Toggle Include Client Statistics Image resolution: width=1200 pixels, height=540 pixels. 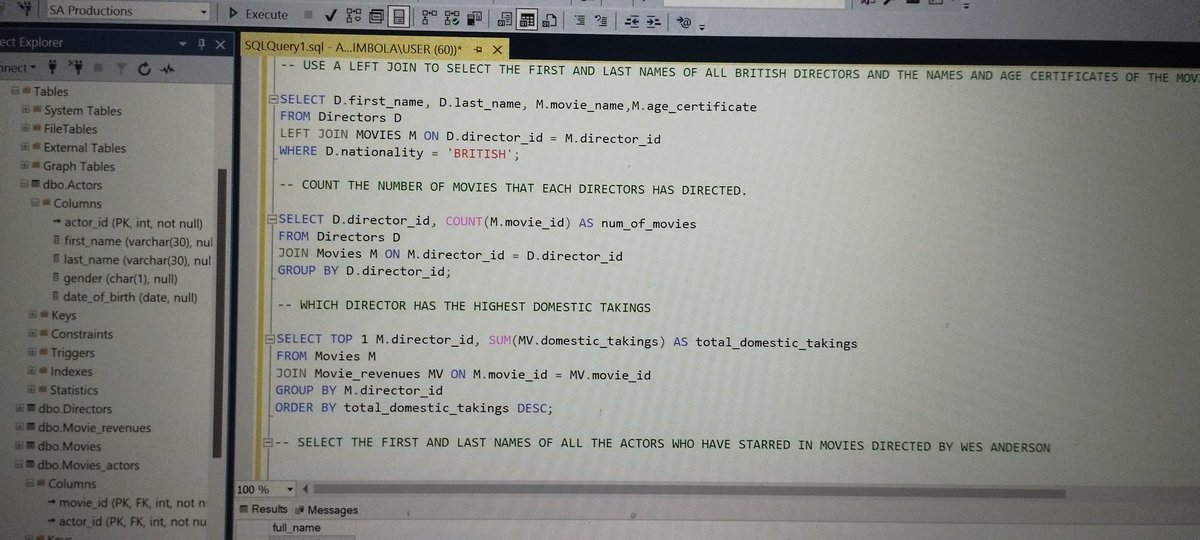475,18
